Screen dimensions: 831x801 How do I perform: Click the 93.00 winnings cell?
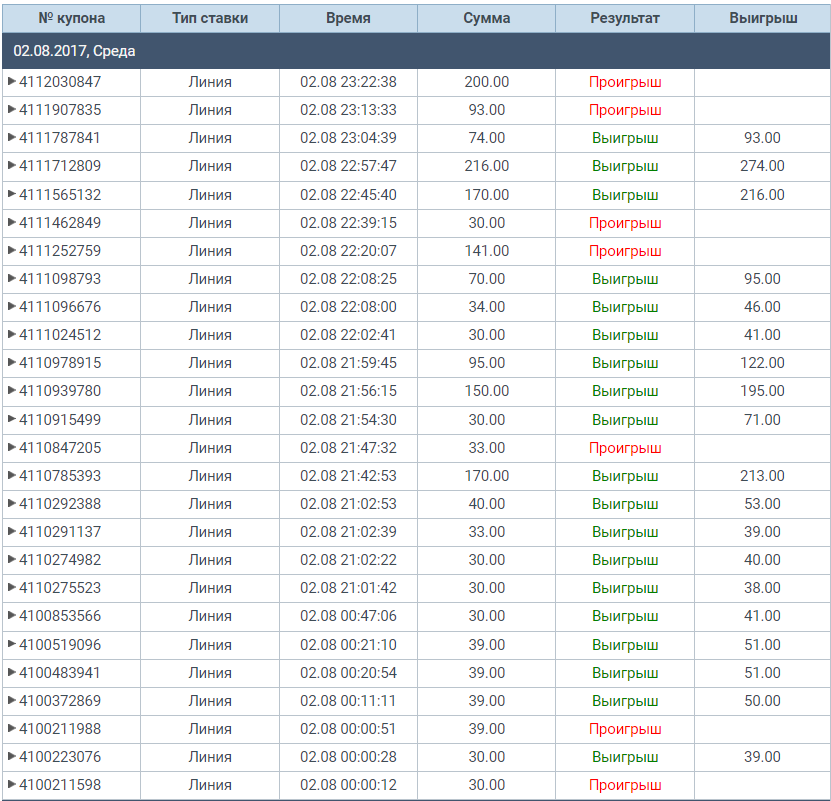click(x=762, y=138)
